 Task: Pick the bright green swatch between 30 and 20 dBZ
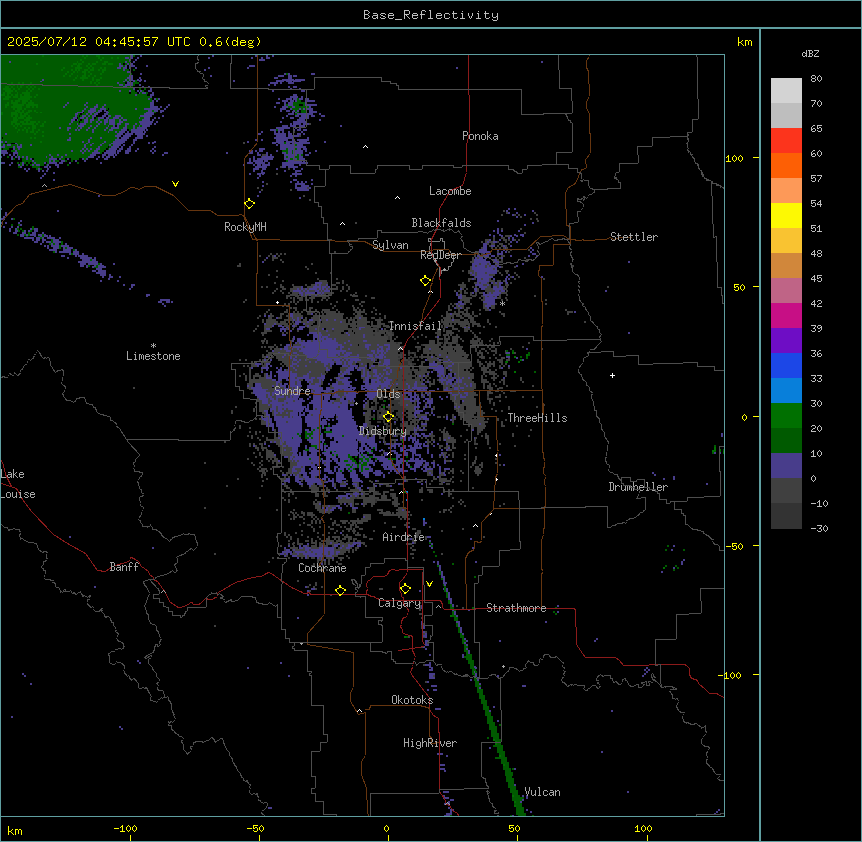[786, 416]
